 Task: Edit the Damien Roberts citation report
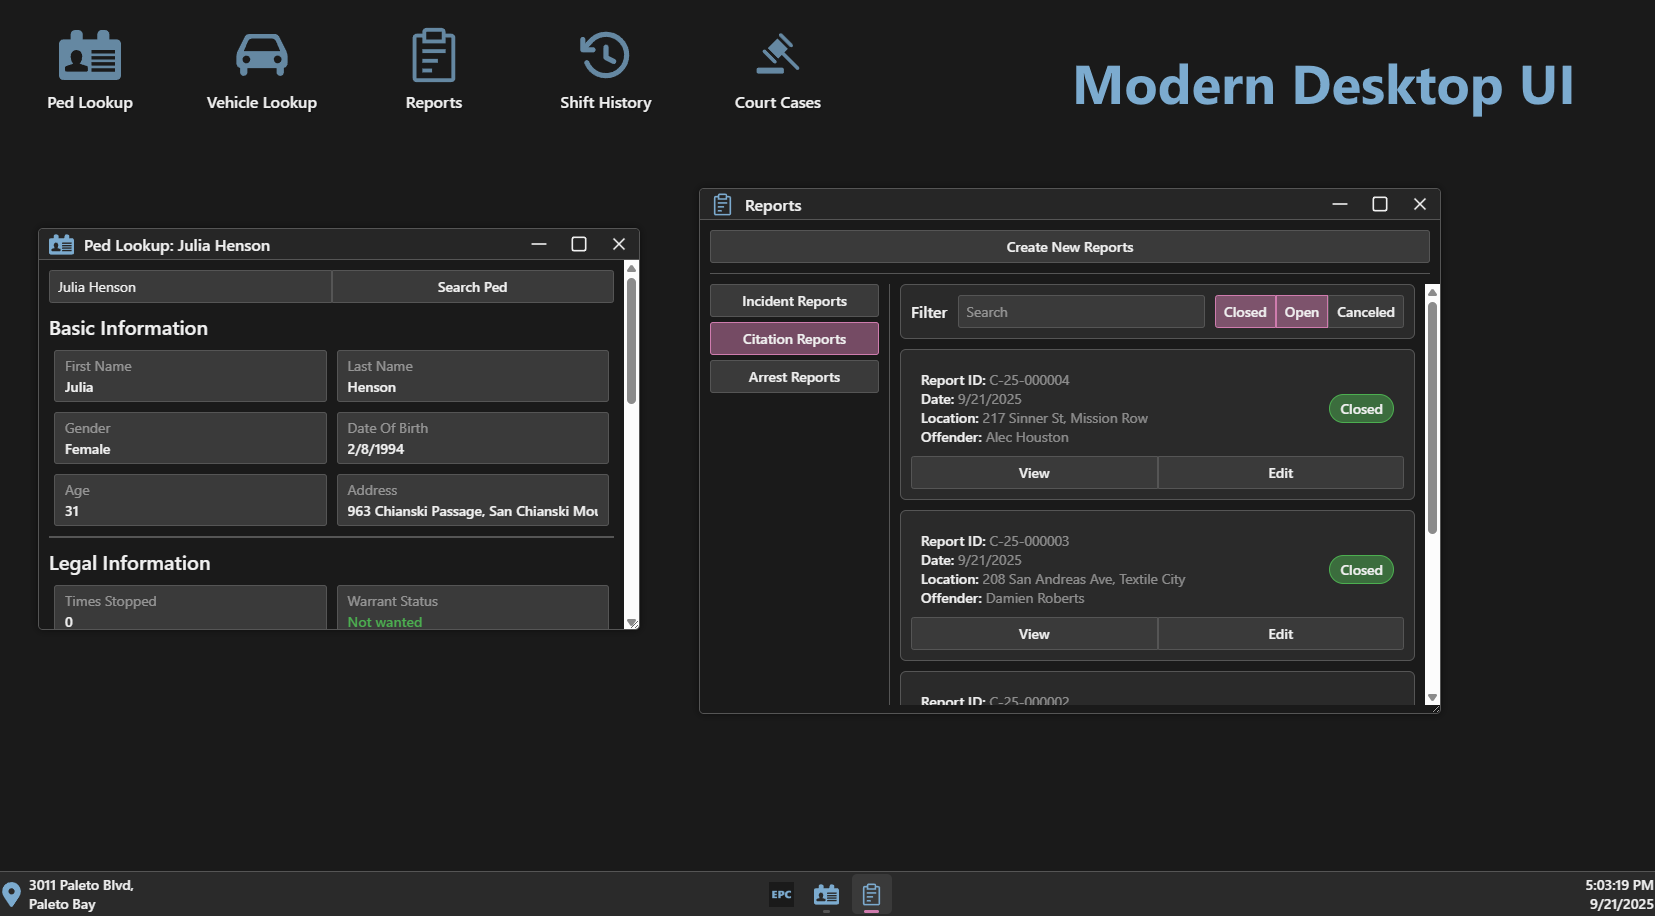[x=1280, y=634]
